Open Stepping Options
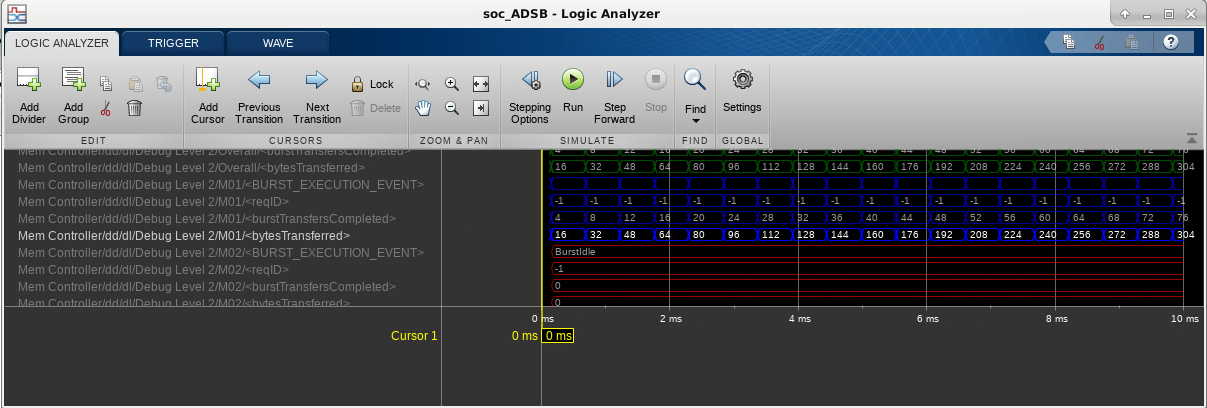The image size is (1207, 408). tap(530, 96)
